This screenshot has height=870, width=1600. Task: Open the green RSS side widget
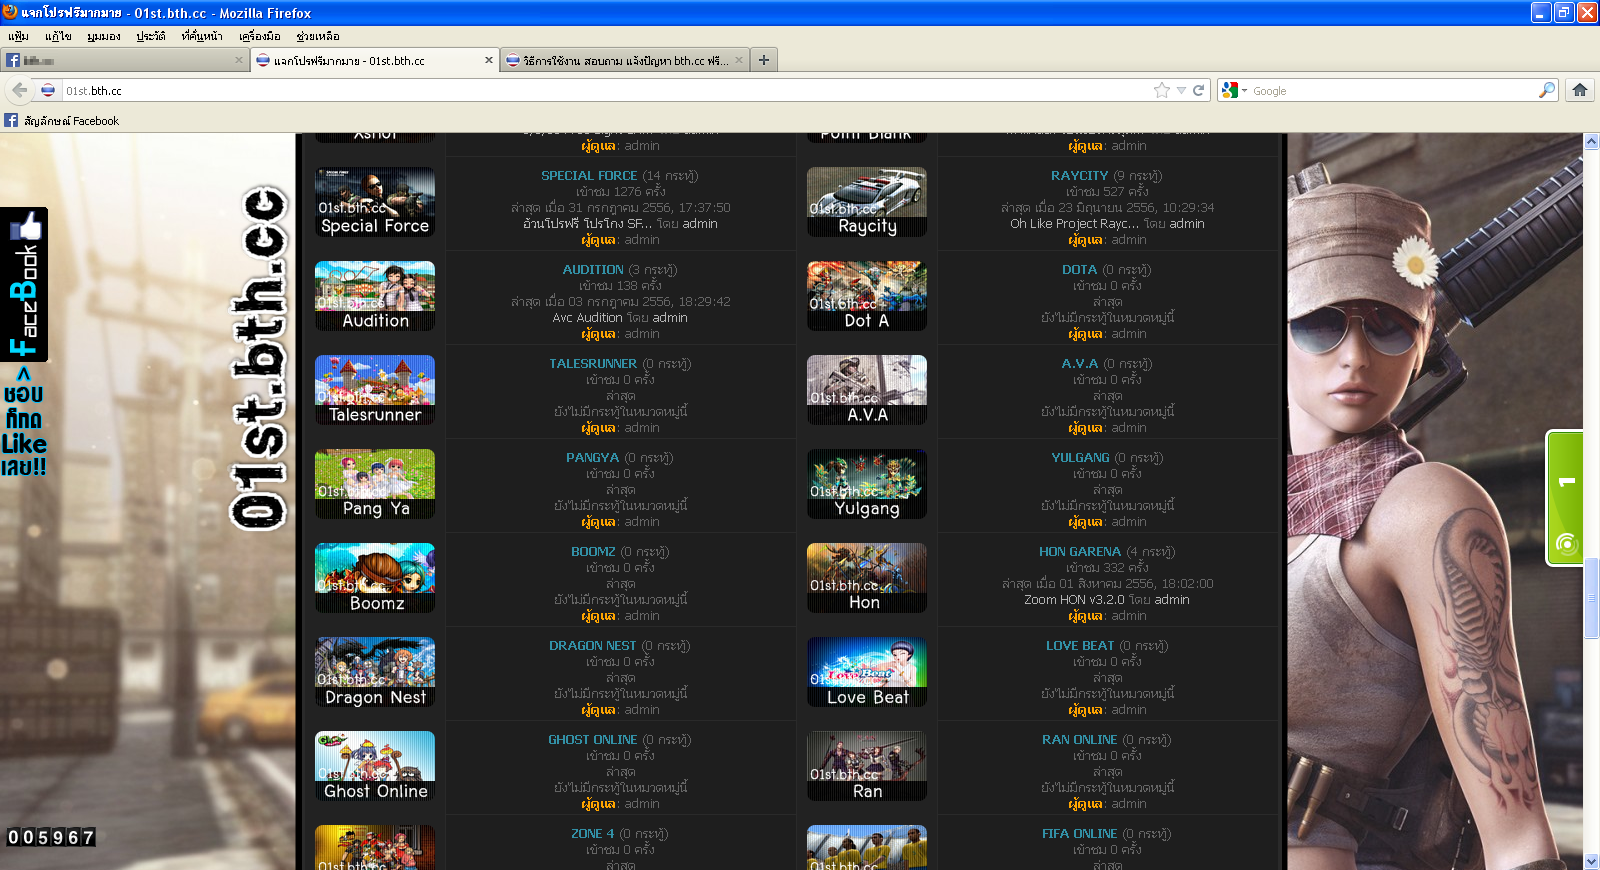[x=1566, y=498]
